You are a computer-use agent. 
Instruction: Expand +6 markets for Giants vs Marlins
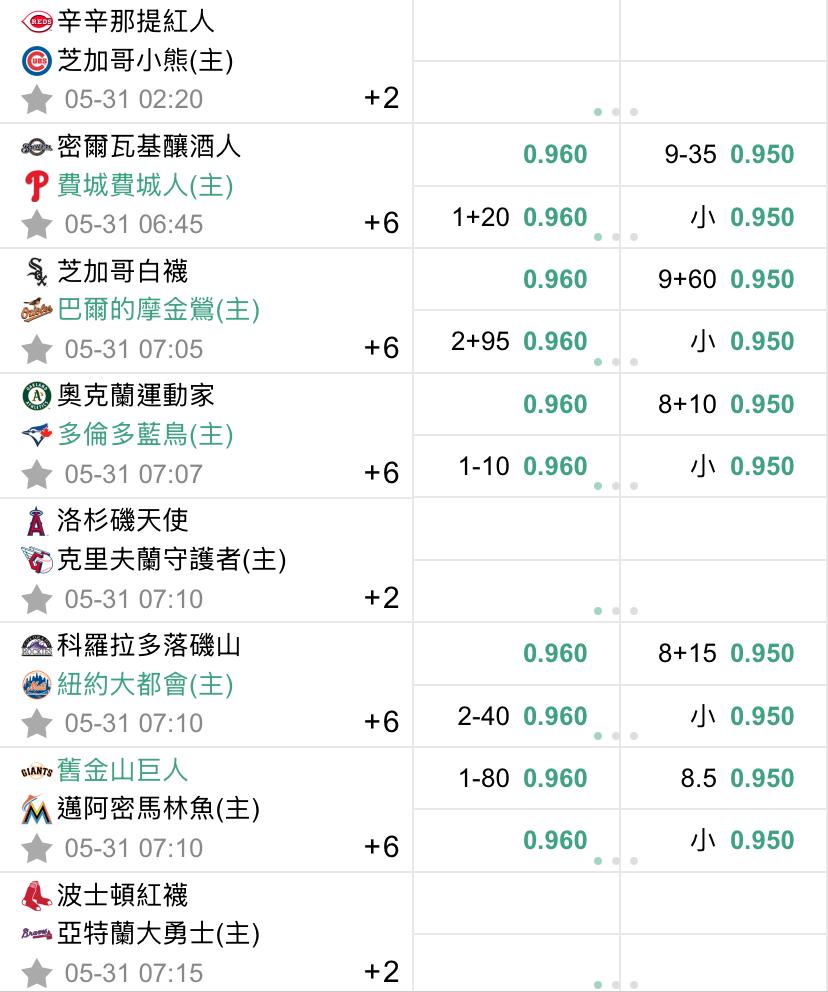[381, 847]
